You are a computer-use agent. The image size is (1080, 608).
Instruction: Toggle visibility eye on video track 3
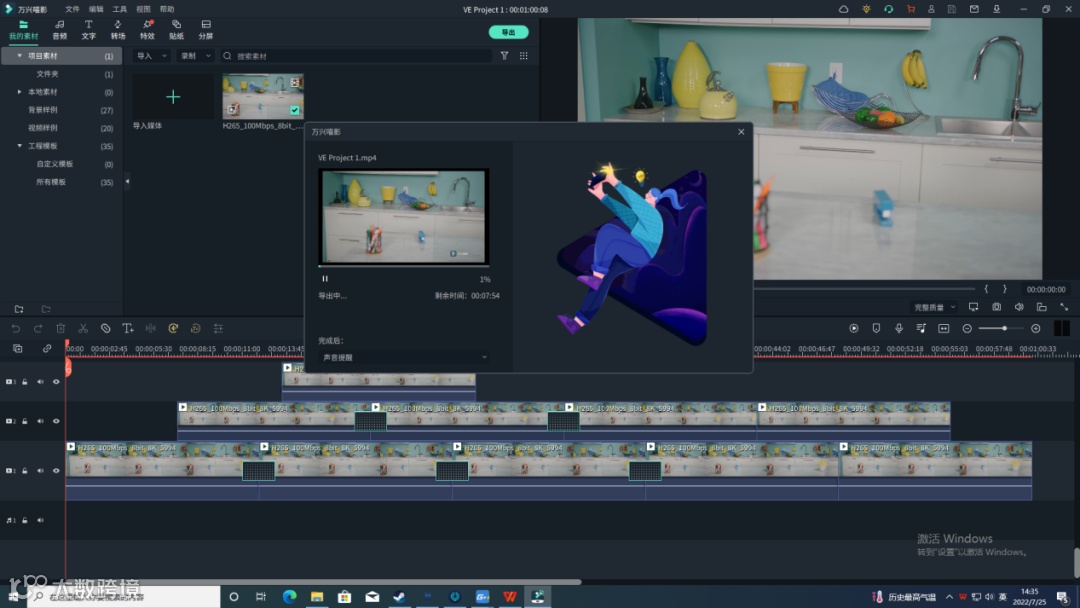pyautogui.click(x=56, y=381)
